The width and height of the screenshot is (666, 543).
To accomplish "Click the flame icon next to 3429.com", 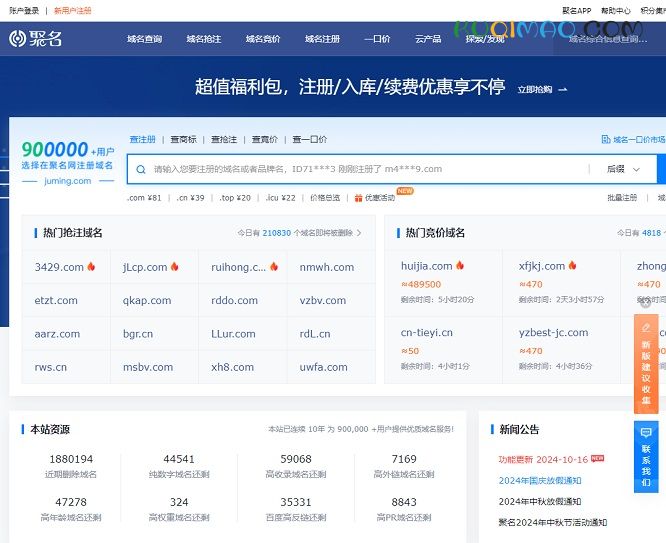I will [91, 266].
